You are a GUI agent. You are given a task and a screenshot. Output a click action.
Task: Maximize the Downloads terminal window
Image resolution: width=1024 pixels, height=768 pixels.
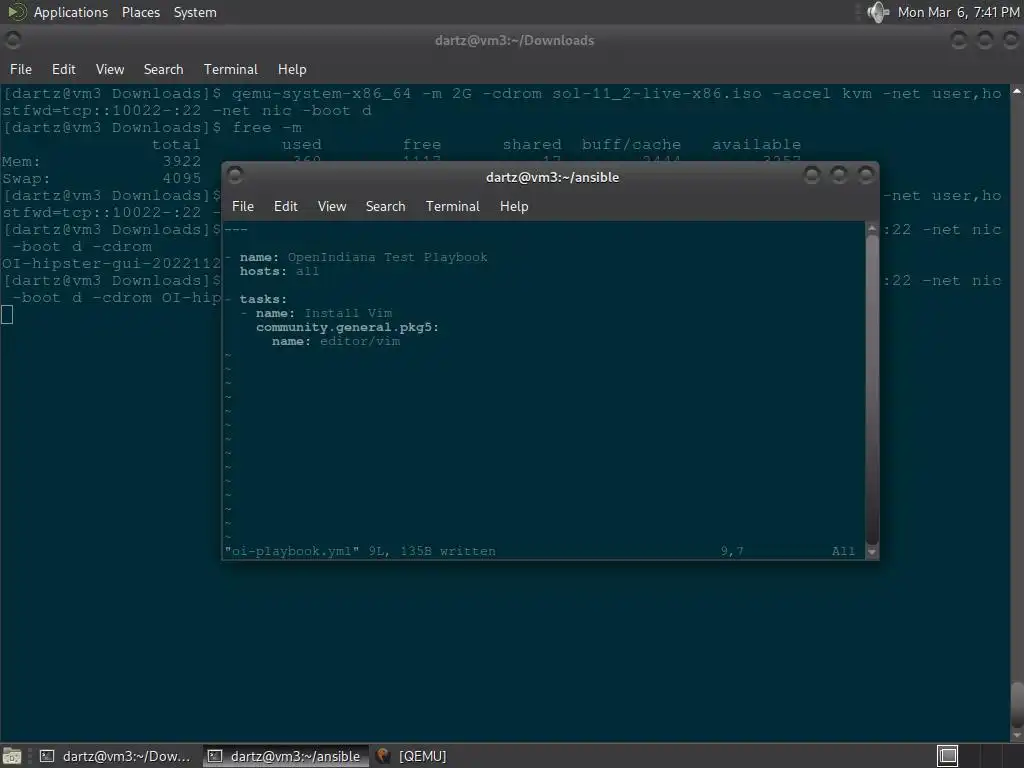point(984,40)
